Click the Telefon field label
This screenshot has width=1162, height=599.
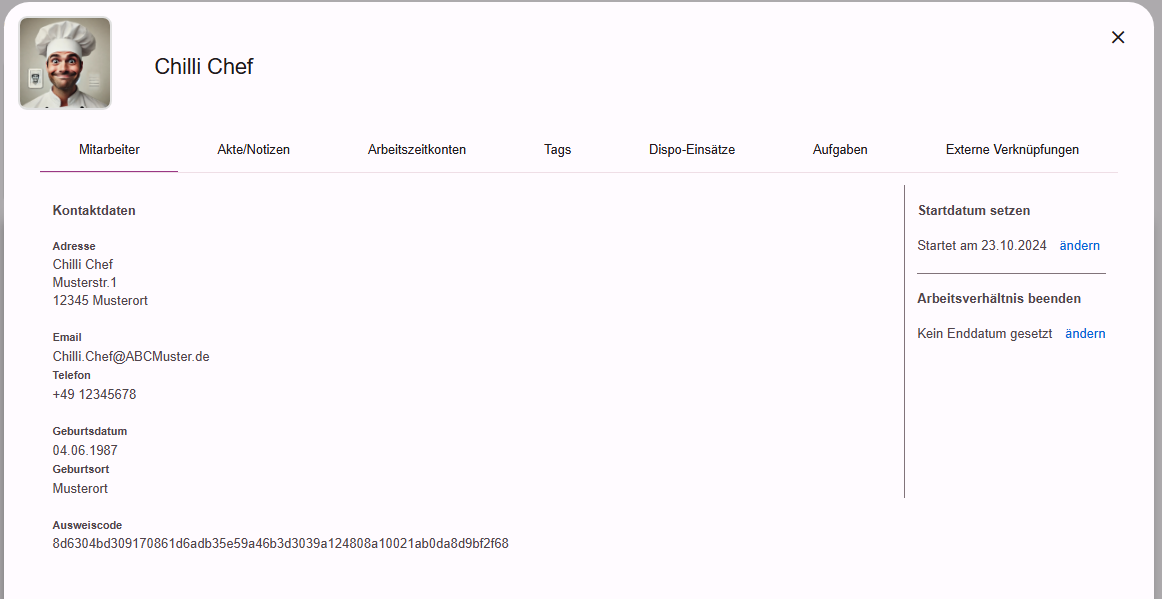tap(71, 375)
